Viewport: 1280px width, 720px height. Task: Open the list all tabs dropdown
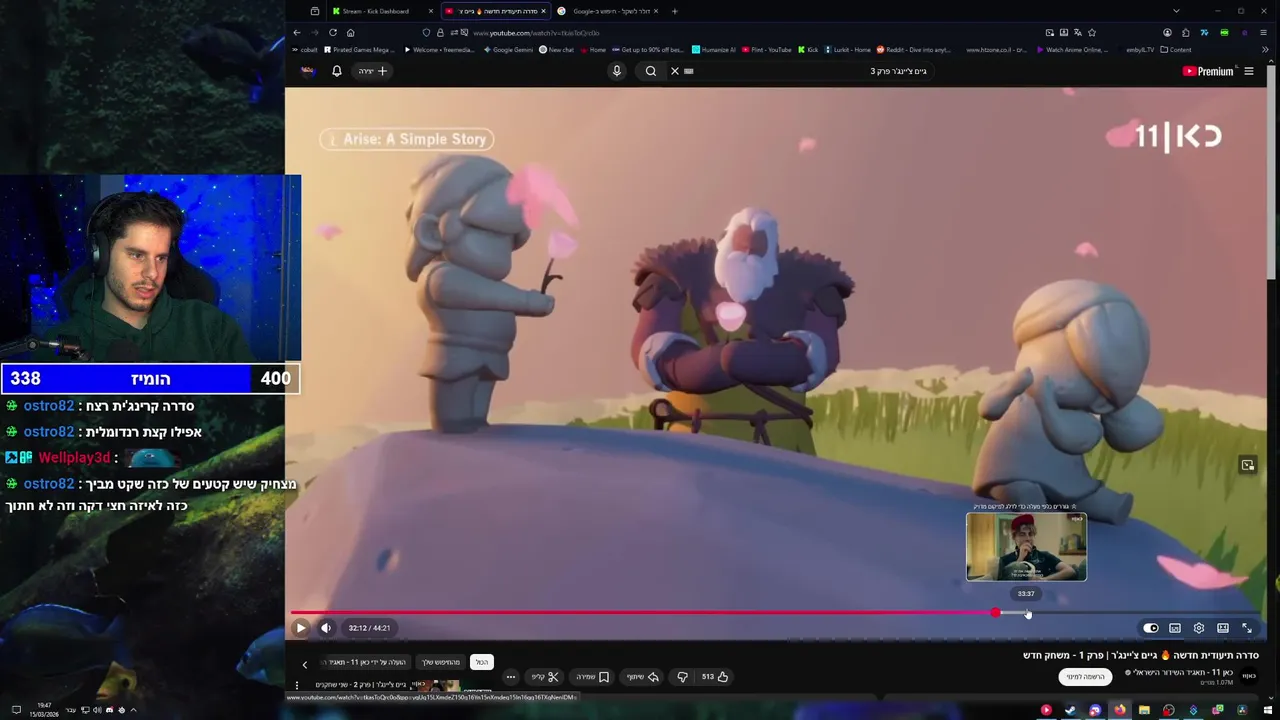click(x=1177, y=11)
